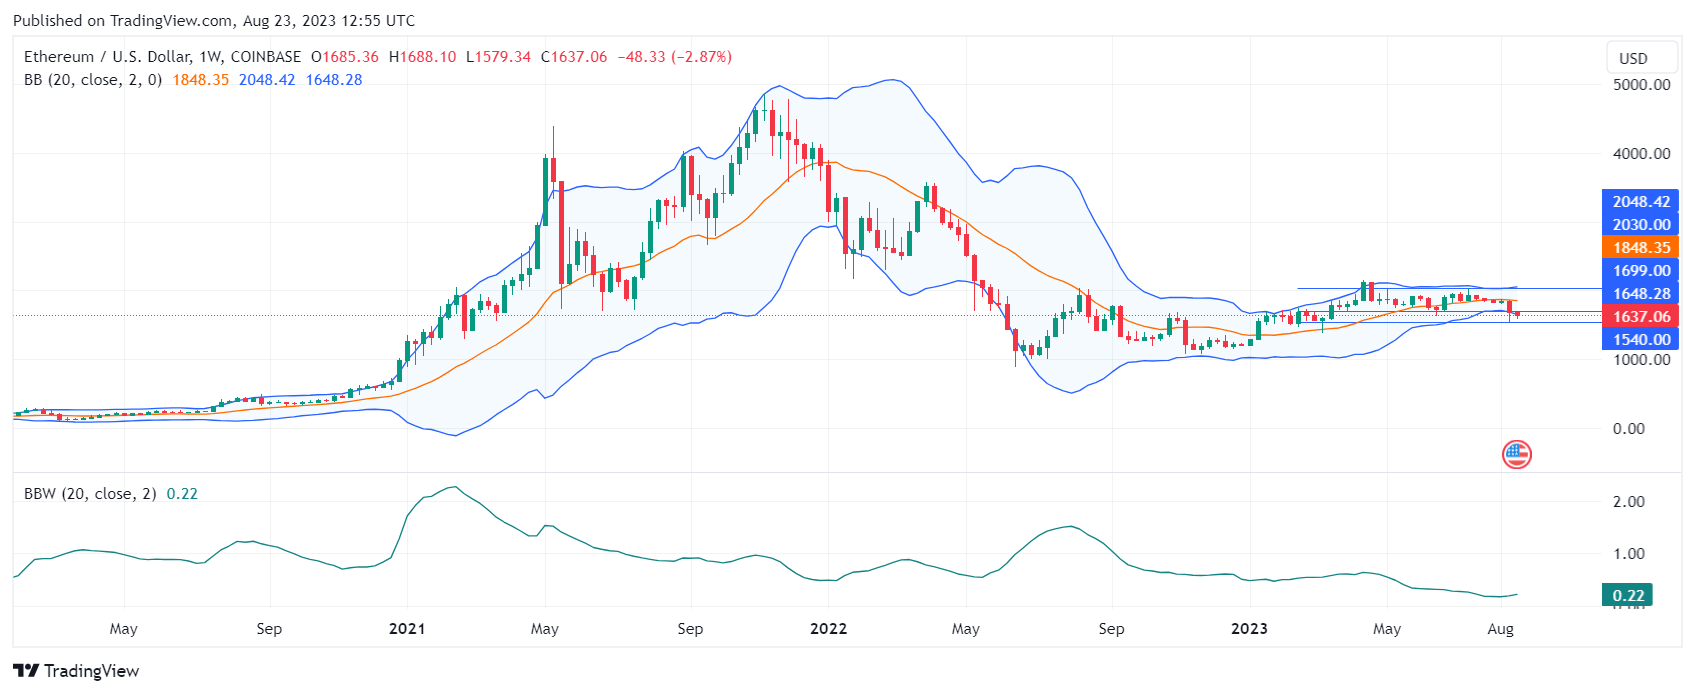Click the 1699.00 price axis label
The height and width of the screenshot is (694, 1695).
click(1640, 270)
